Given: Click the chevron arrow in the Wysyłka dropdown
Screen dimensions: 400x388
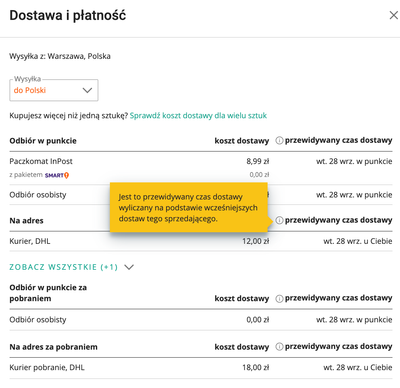Looking at the screenshot, I should click(87, 90).
